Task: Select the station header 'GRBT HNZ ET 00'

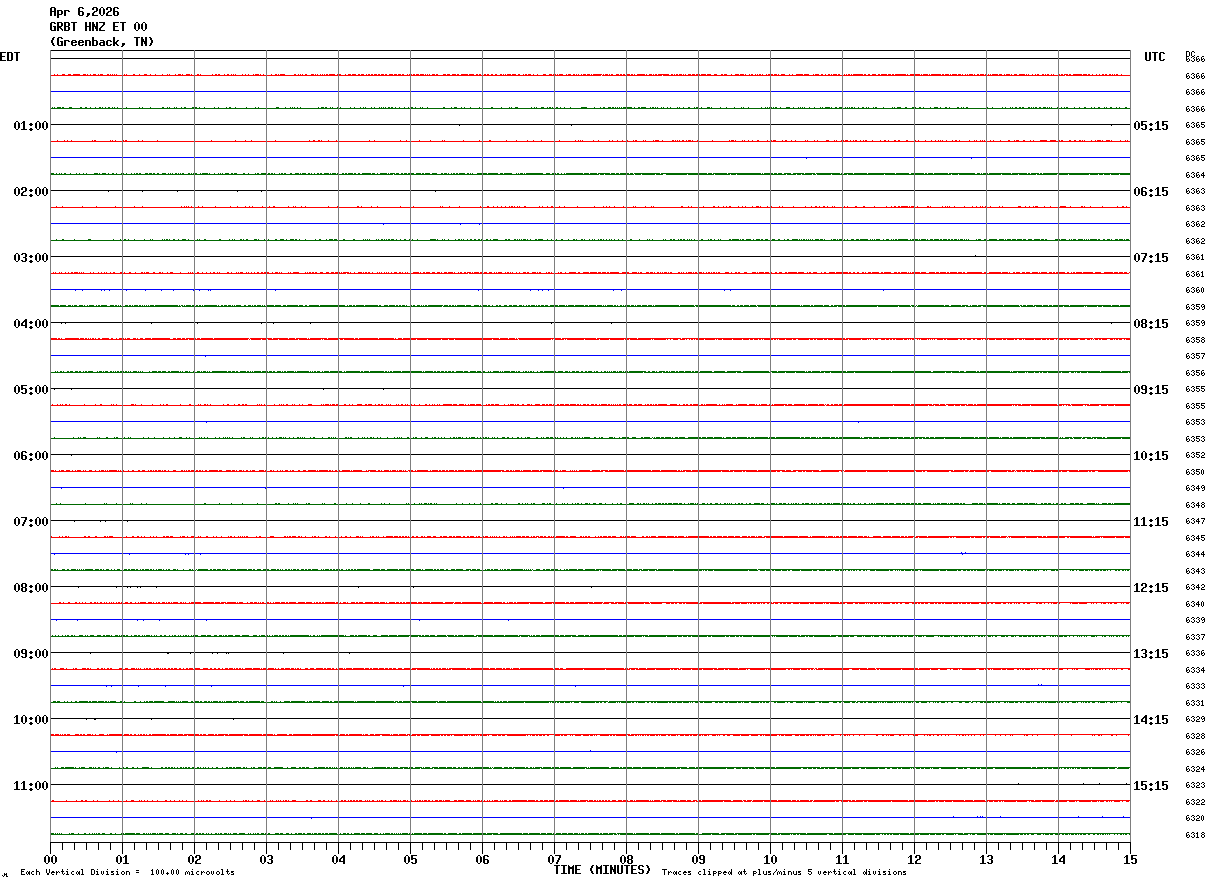Action: click(x=98, y=27)
